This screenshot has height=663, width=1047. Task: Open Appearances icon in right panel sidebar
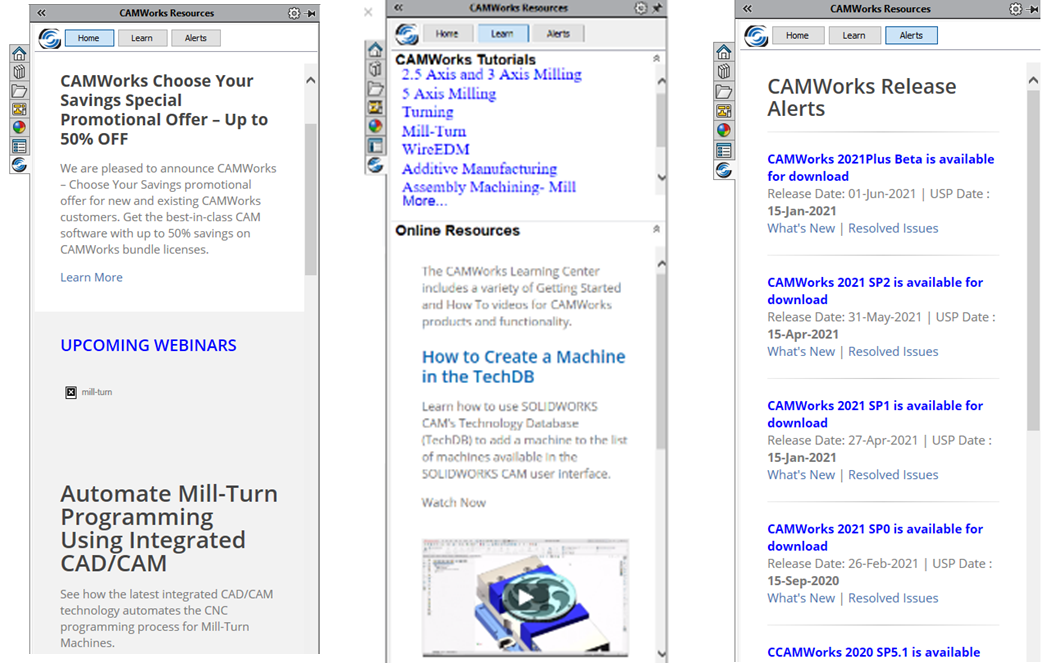point(724,130)
